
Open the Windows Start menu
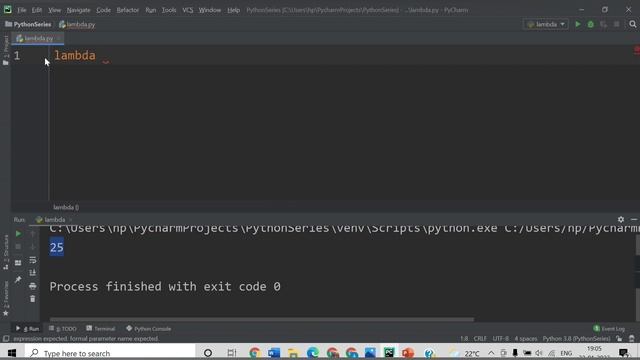pos(11,353)
